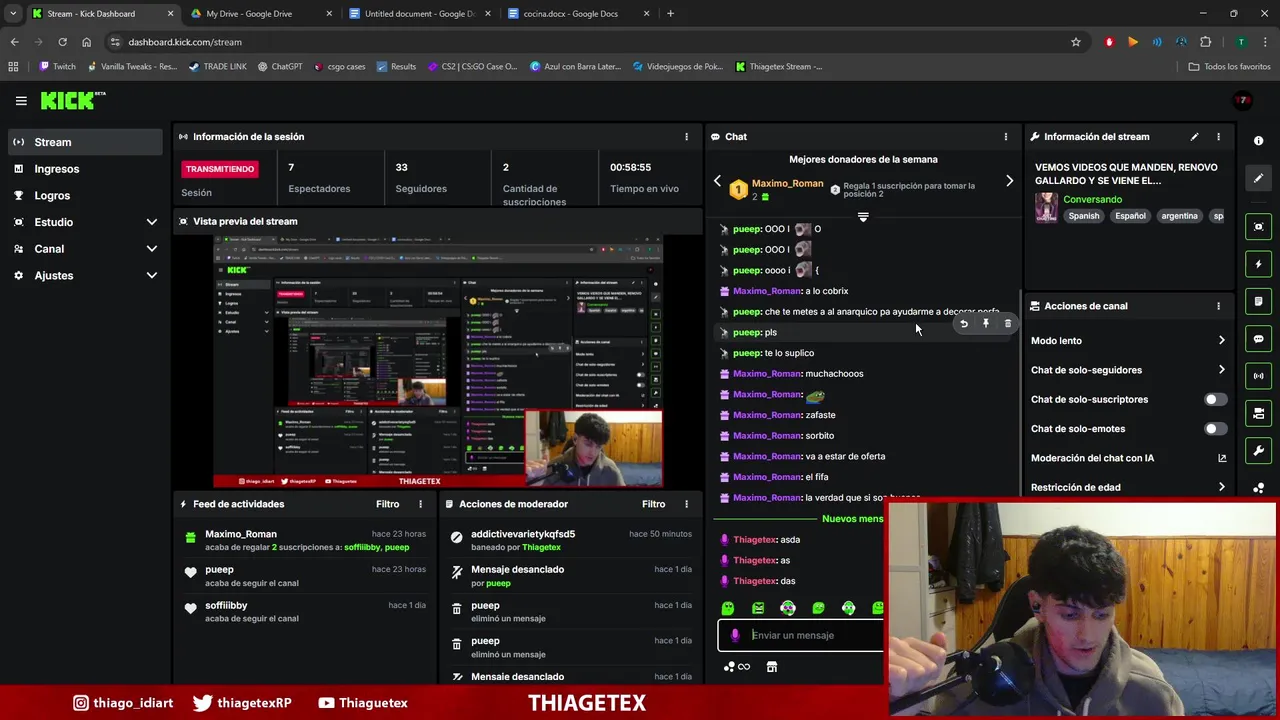This screenshot has height=720, width=1280.
Task: Click the chat bubble icon in right rail
Action: coord(1258,339)
